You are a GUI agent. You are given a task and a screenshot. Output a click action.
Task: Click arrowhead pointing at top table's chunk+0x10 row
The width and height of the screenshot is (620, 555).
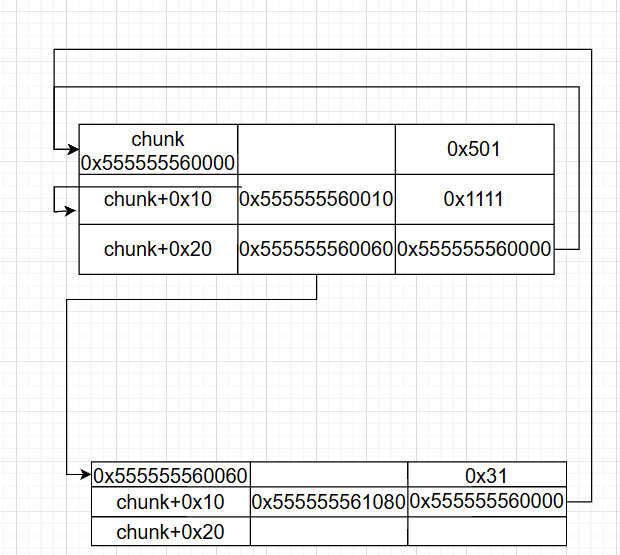point(71,210)
